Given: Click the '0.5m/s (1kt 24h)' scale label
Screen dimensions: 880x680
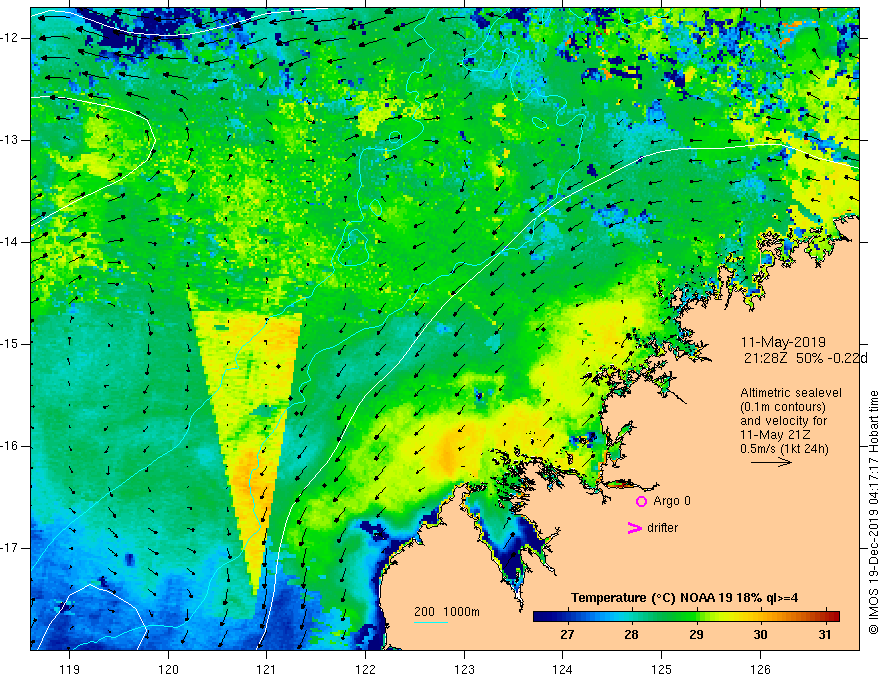Looking at the screenshot, I should [784, 449].
